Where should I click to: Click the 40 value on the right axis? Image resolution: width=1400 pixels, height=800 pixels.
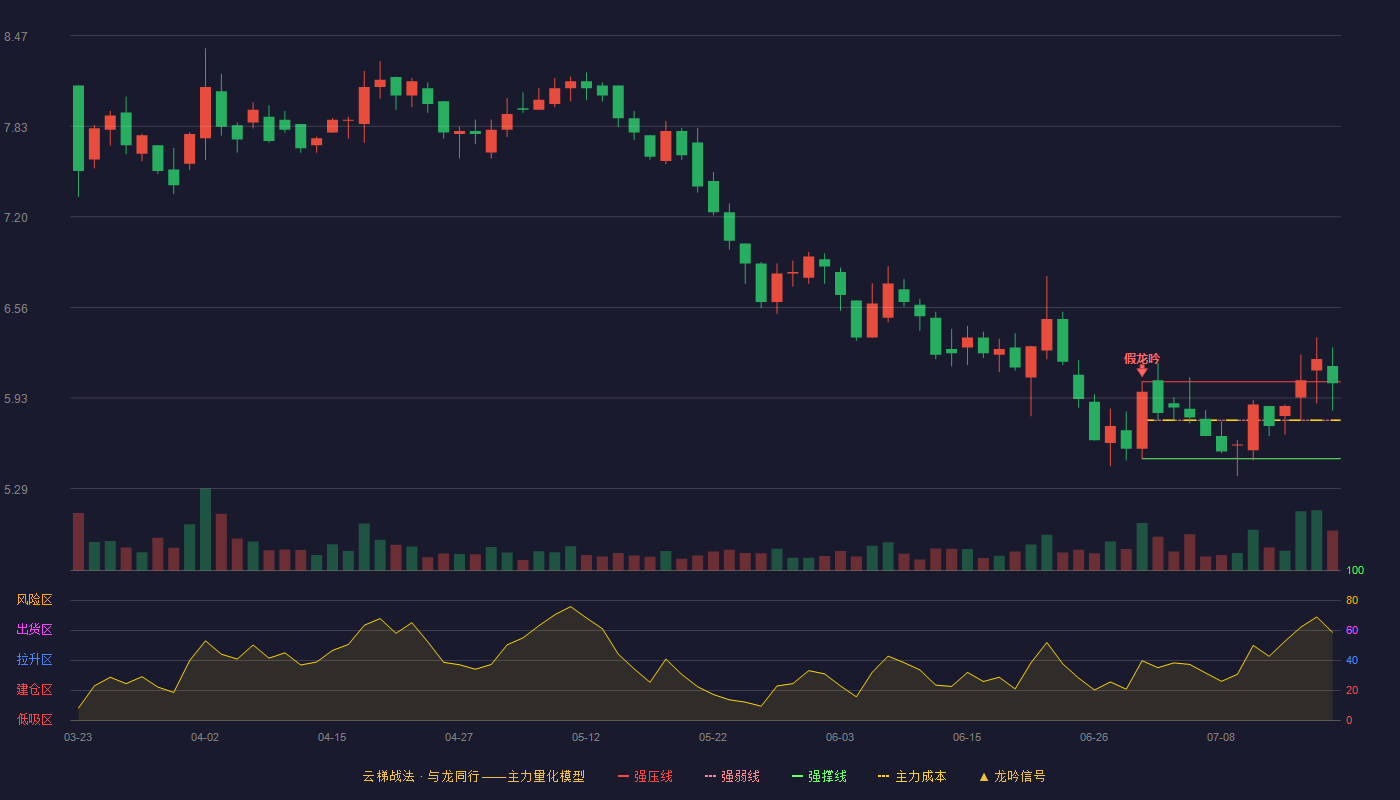(x=1352, y=660)
